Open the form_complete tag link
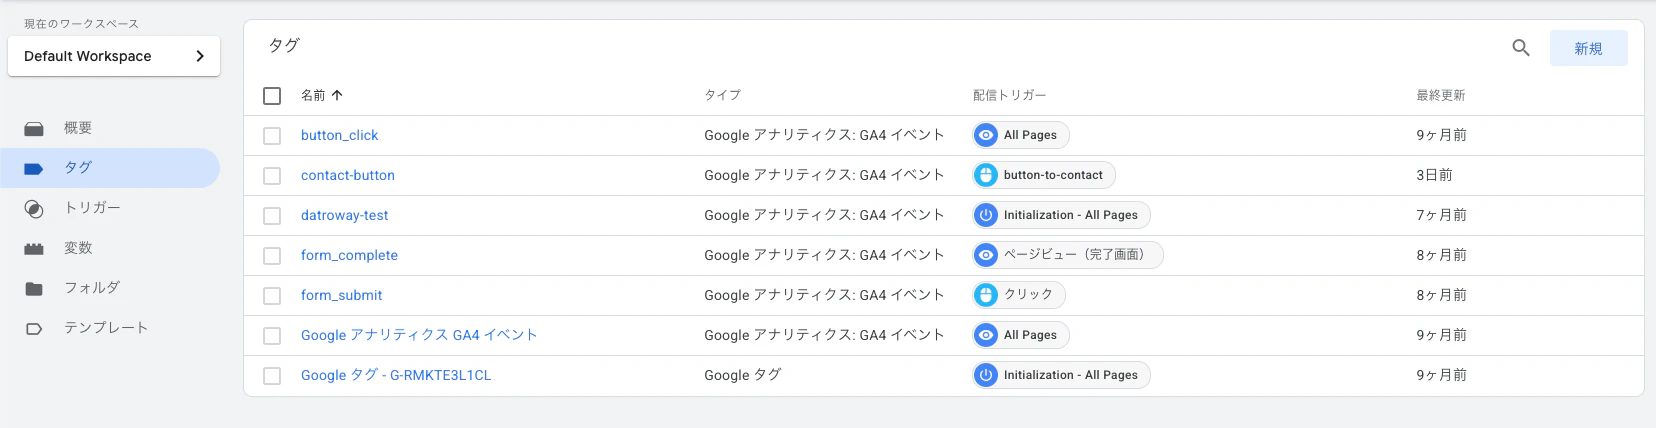 pyautogui.click(x=349, y=255)
